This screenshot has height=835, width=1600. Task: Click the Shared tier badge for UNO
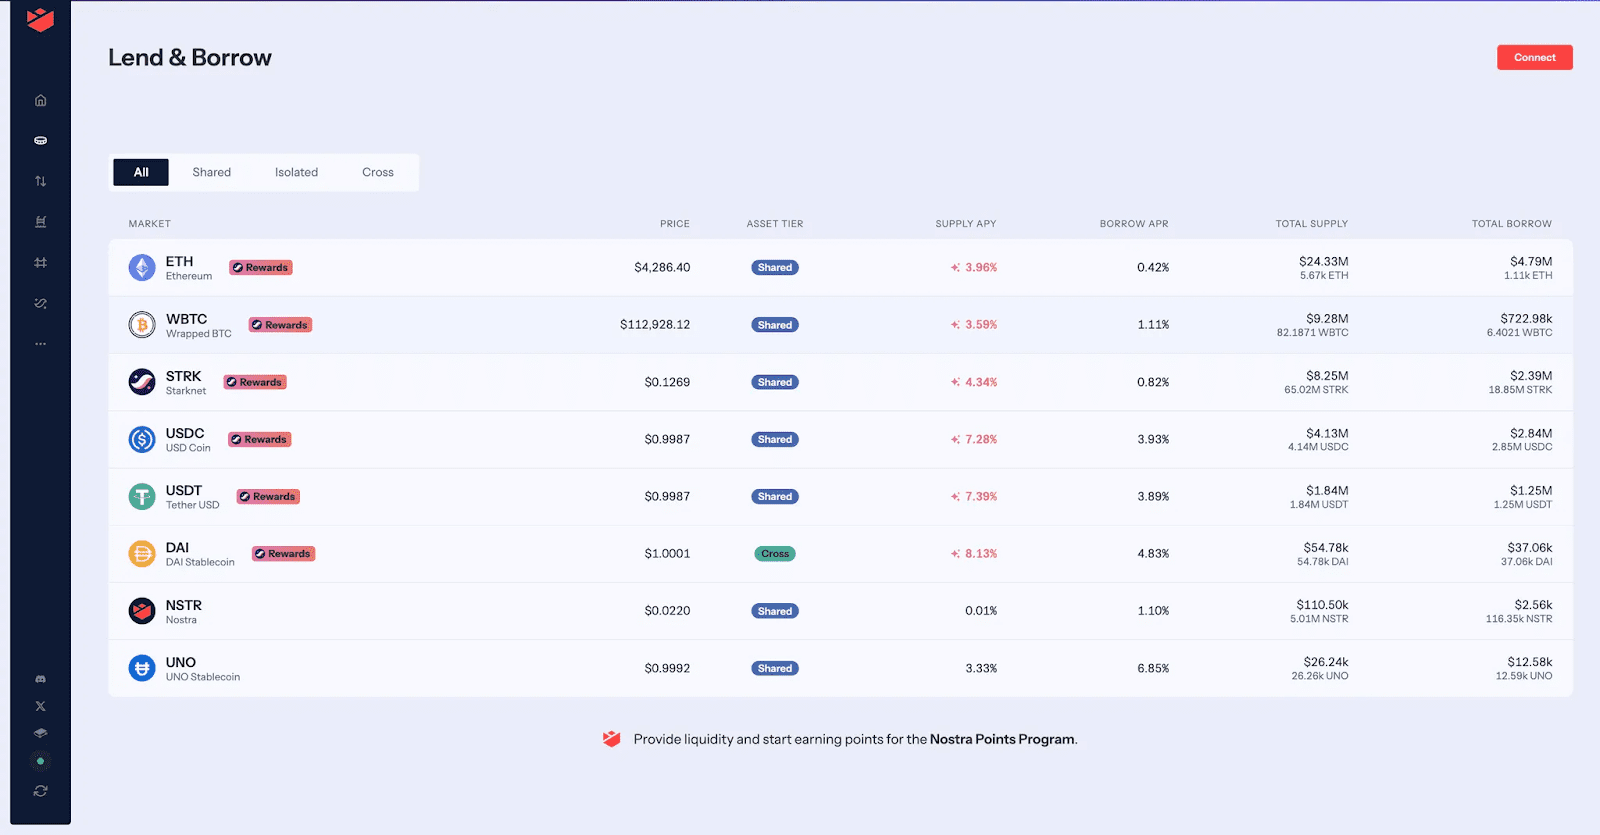[775, 668]
